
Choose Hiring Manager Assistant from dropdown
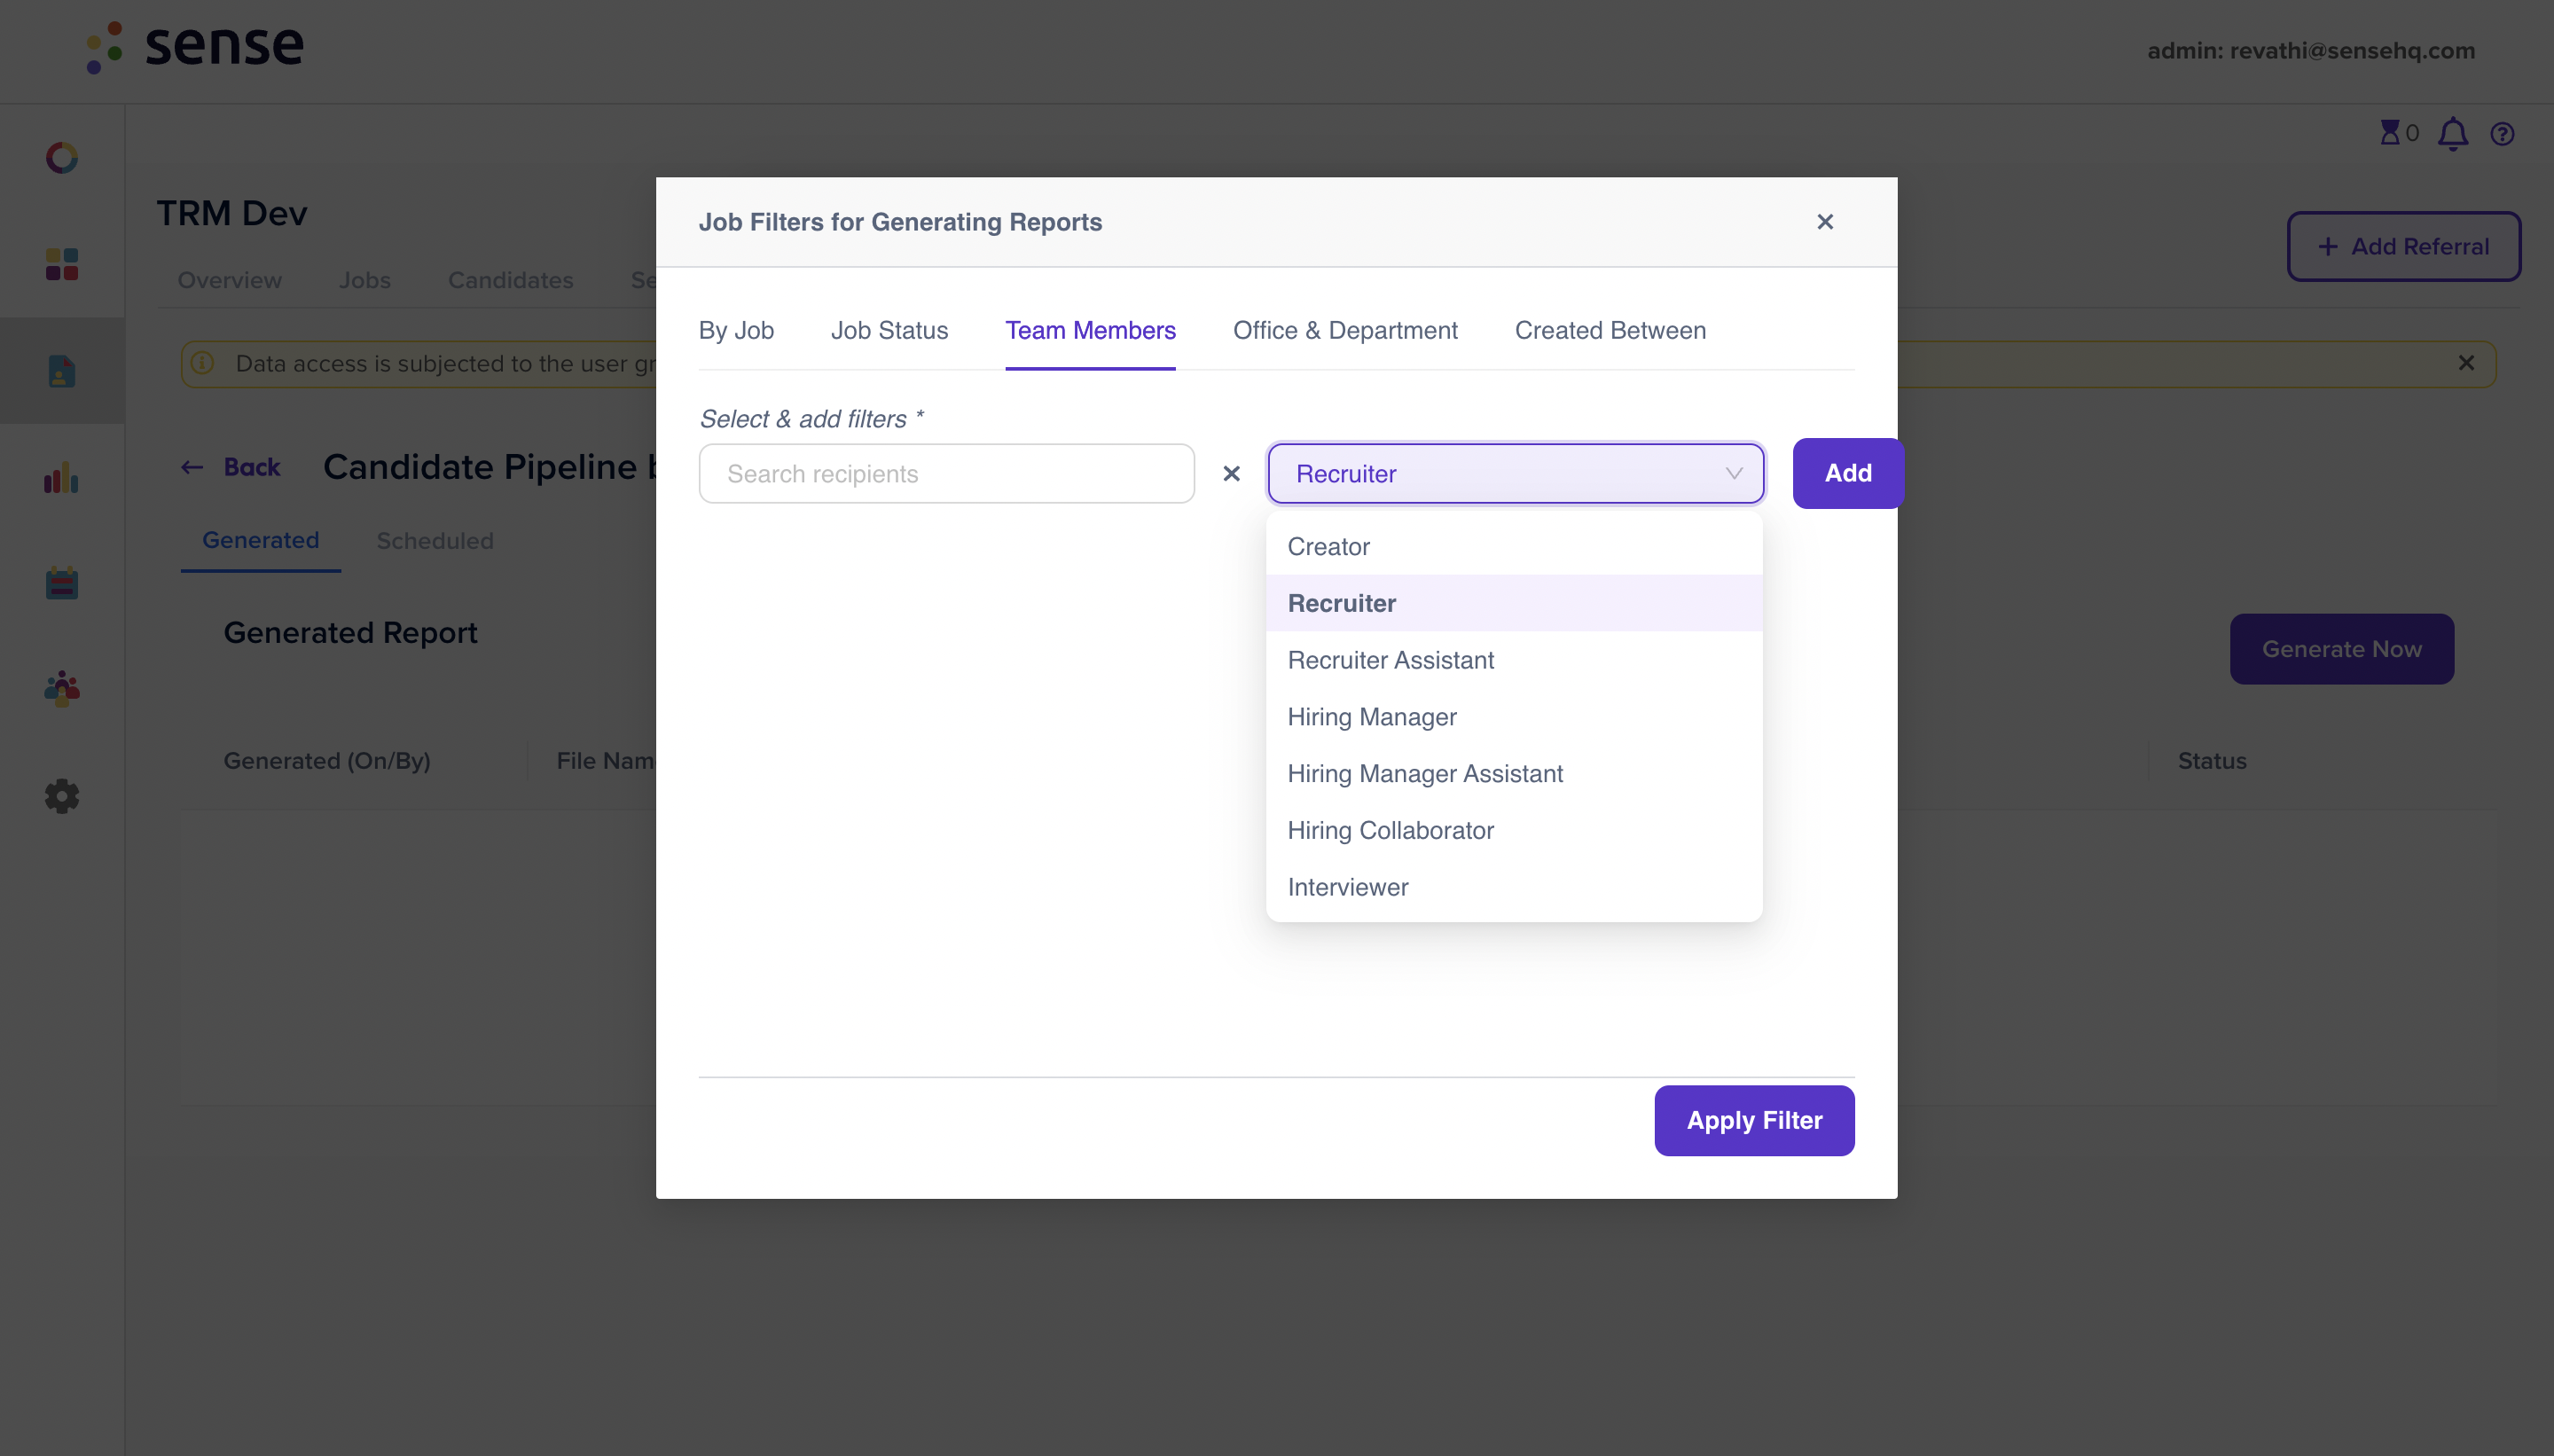pyautogui.click(x=1425, y=773)
